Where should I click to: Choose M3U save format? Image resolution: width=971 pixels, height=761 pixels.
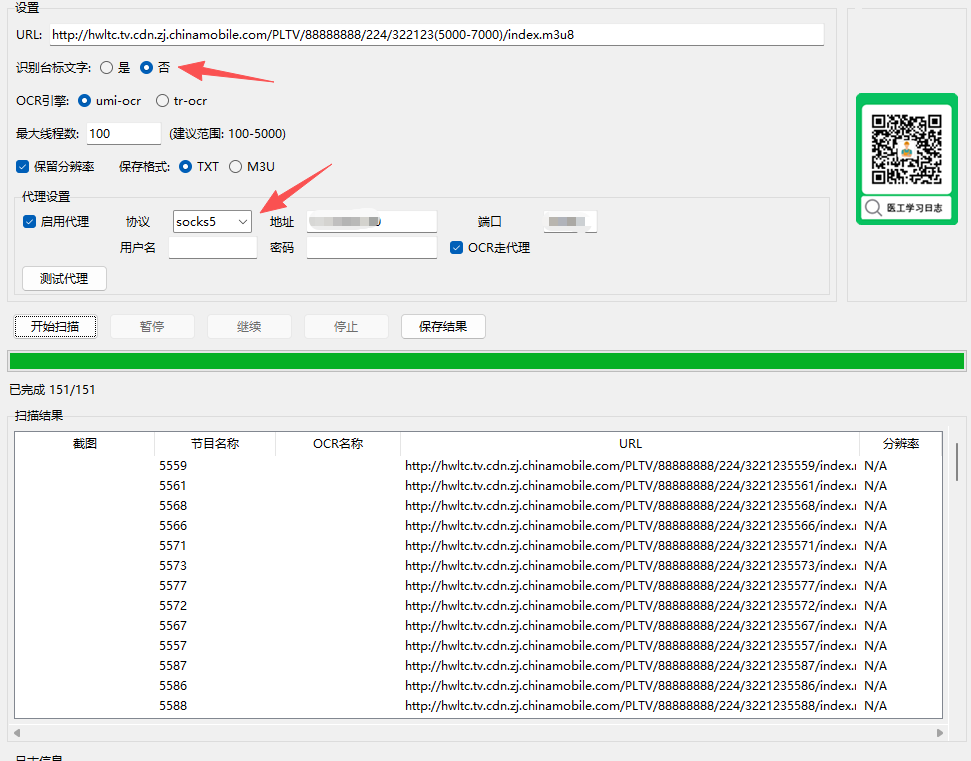[x=236, y=167]
